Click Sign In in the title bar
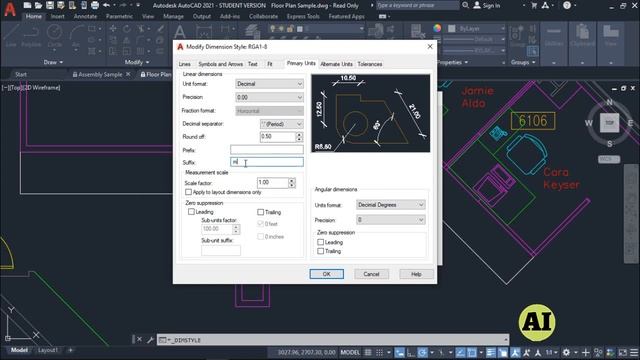 tap(487, 5)
